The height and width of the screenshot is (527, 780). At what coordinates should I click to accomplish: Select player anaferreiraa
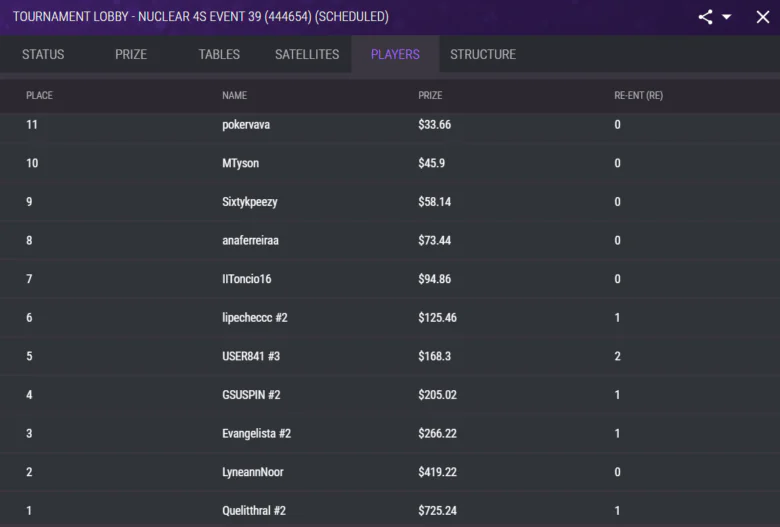coord(250,240)
